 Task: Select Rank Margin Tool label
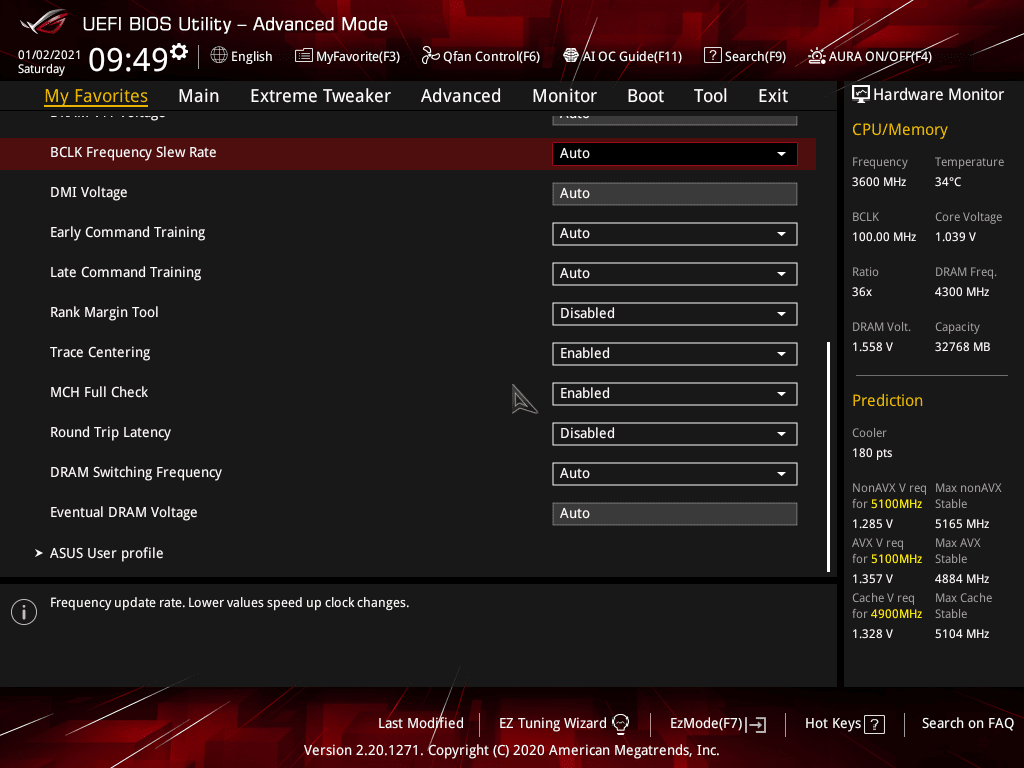point(104,312)
